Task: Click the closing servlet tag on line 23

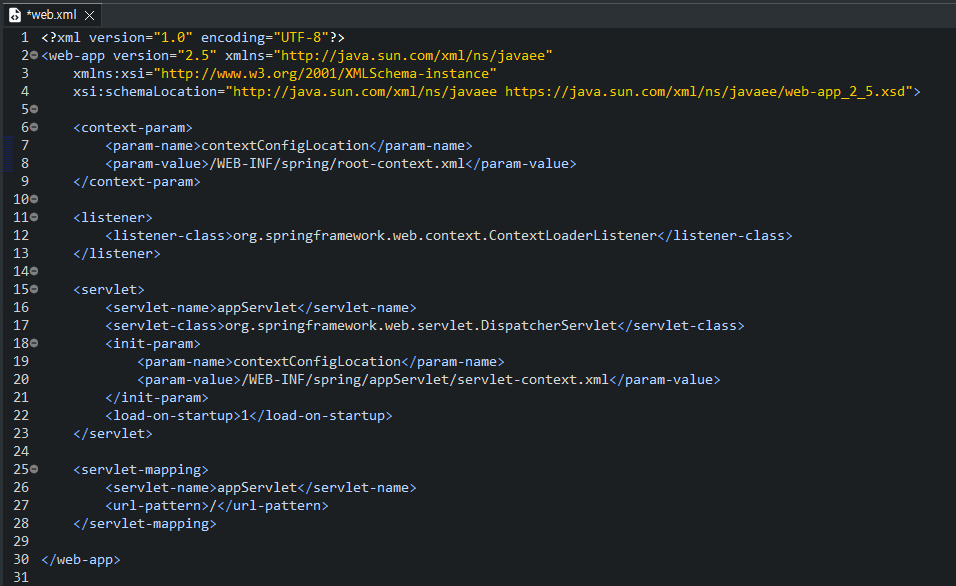Action: (113, 434)
